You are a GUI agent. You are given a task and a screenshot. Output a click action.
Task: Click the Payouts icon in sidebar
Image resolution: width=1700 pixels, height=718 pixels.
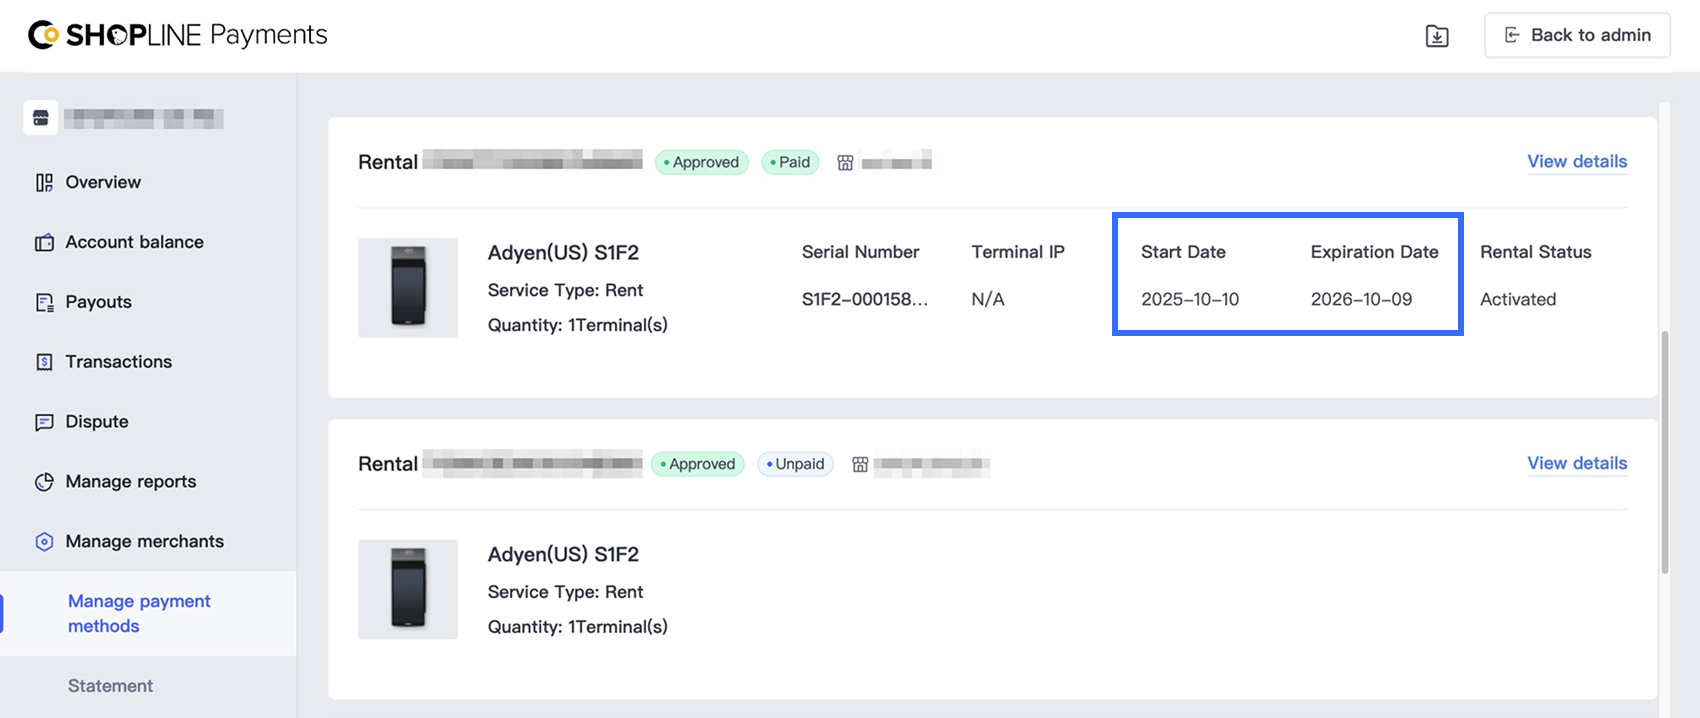tap(44, 302)
